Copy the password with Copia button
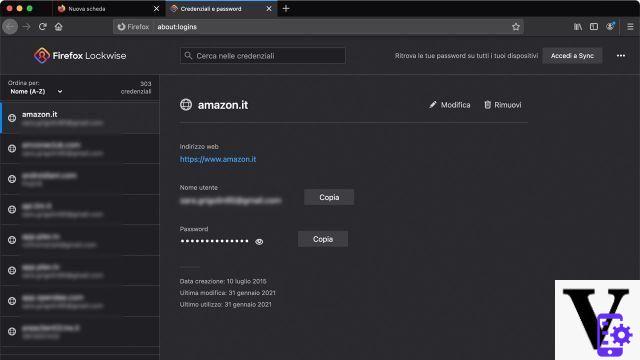Image resolution: width=640 pixels, height=360 pixels. pyautogui.click(x=323, y=239)
